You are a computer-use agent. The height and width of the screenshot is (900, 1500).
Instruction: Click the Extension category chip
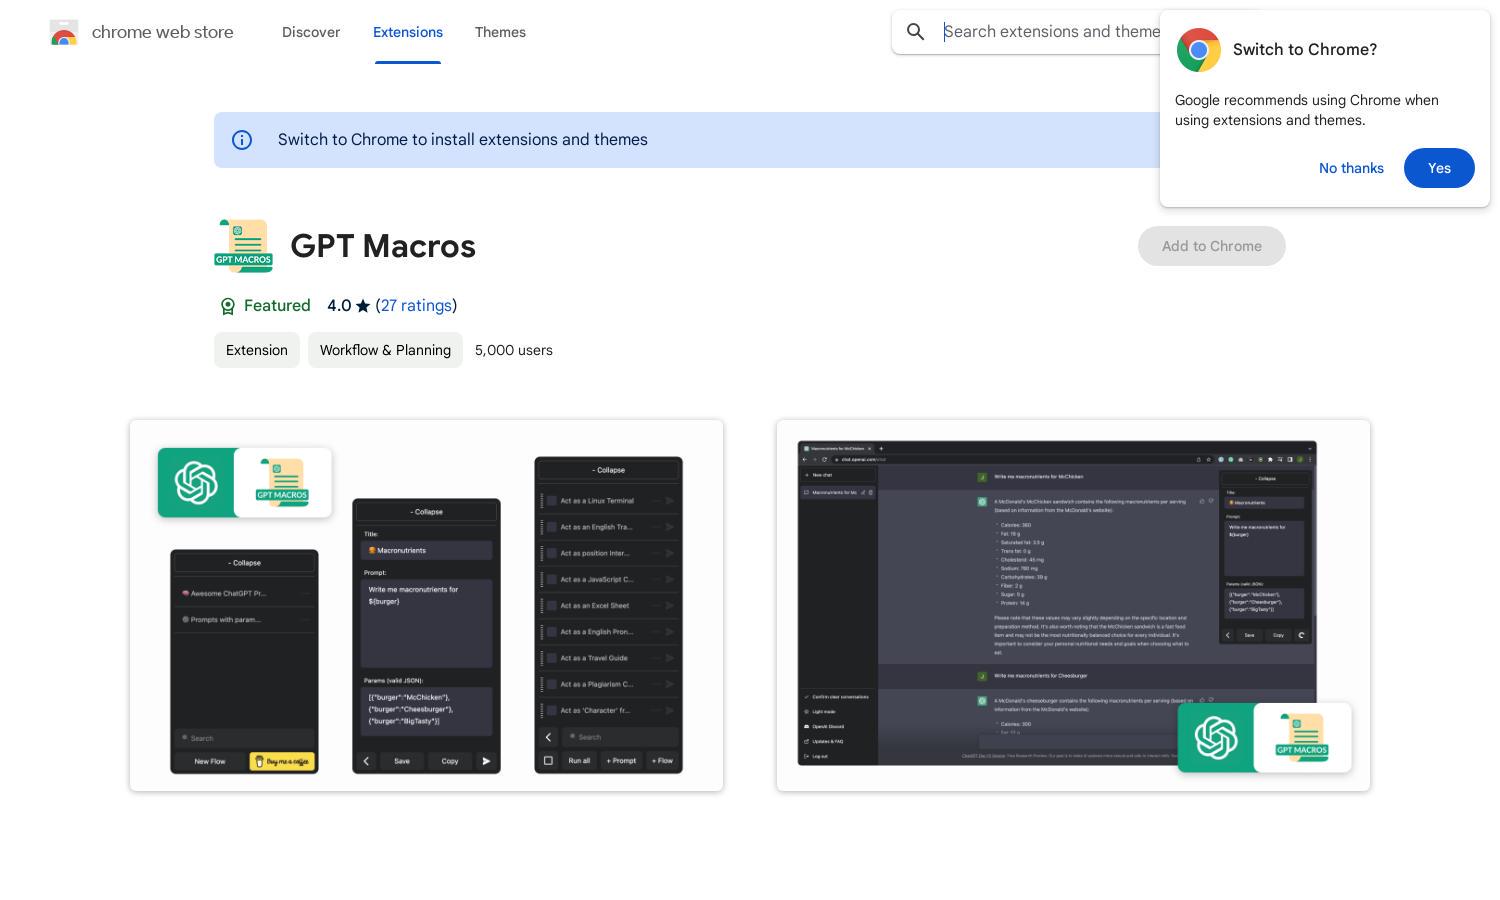[257, 350]
